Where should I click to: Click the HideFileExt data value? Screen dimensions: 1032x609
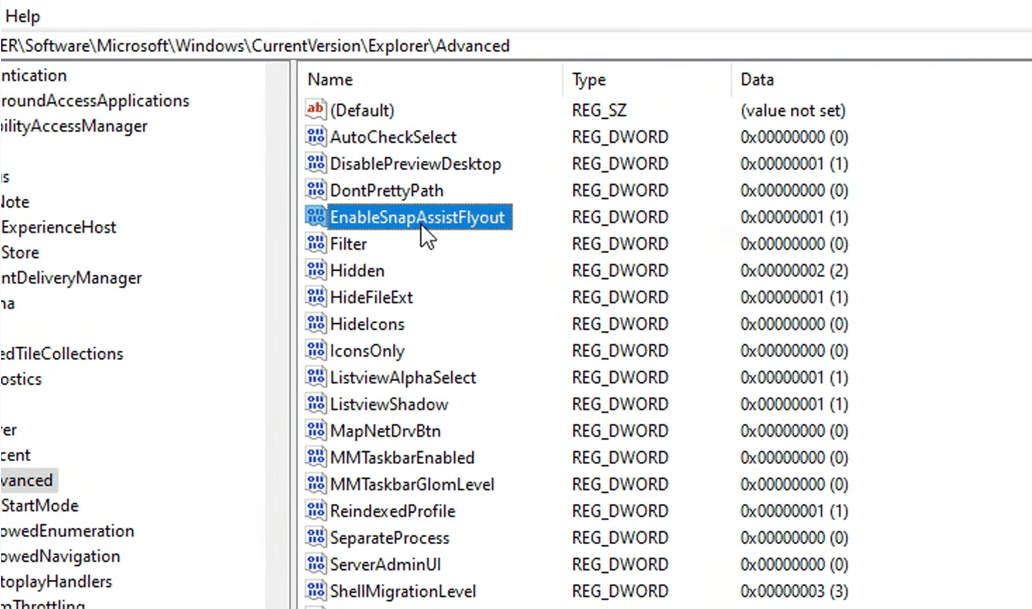pos(794,298)
